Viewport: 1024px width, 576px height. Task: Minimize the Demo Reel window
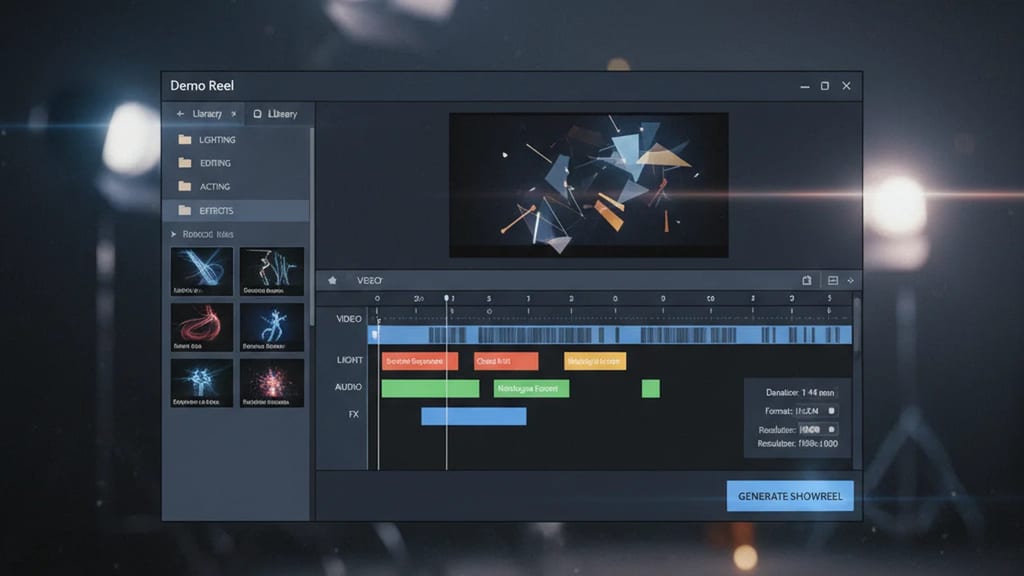tap(805, 86)
